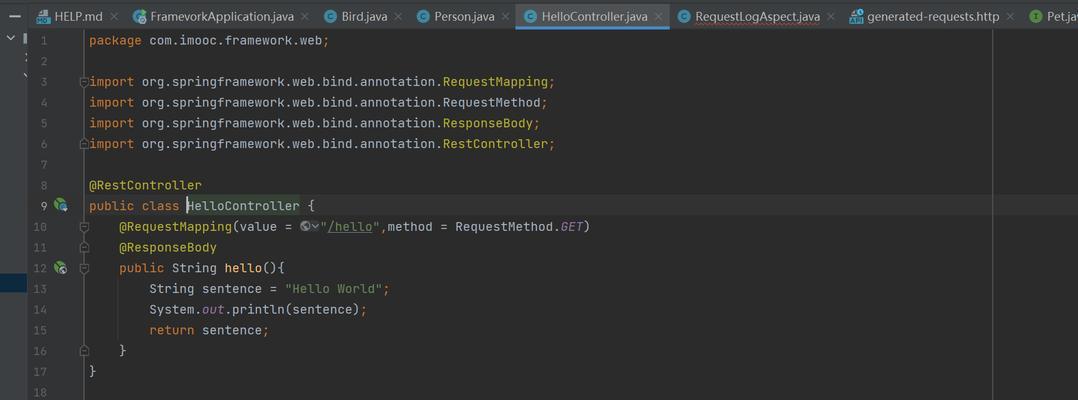Click the RequestMapping import on line 3
Screen dimensions: 1078x400
495,82
